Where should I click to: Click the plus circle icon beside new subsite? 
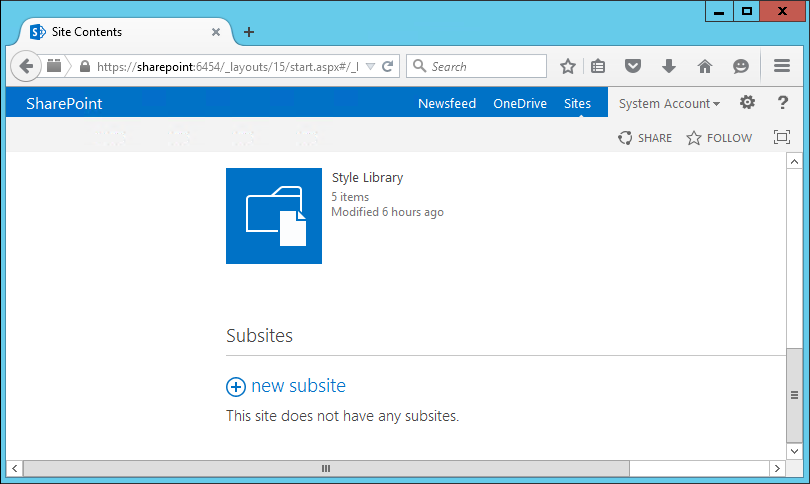click(236, 386)
